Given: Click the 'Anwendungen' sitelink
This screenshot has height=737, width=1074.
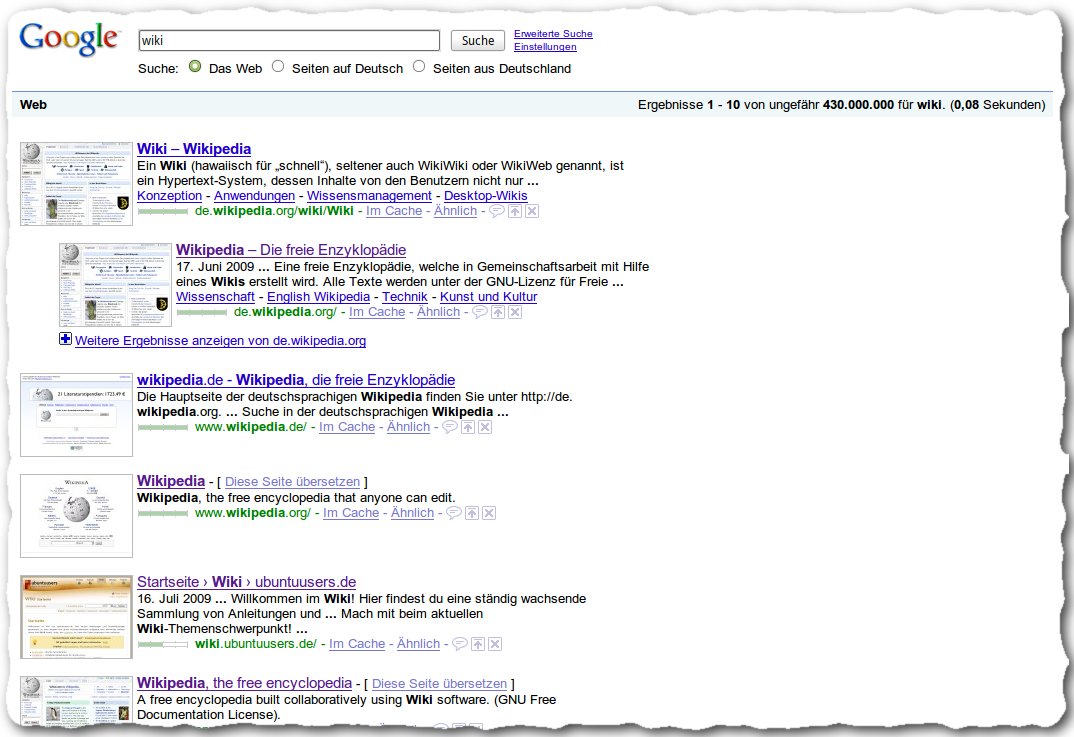Looking at the screenshot, I should coord(254,196).
